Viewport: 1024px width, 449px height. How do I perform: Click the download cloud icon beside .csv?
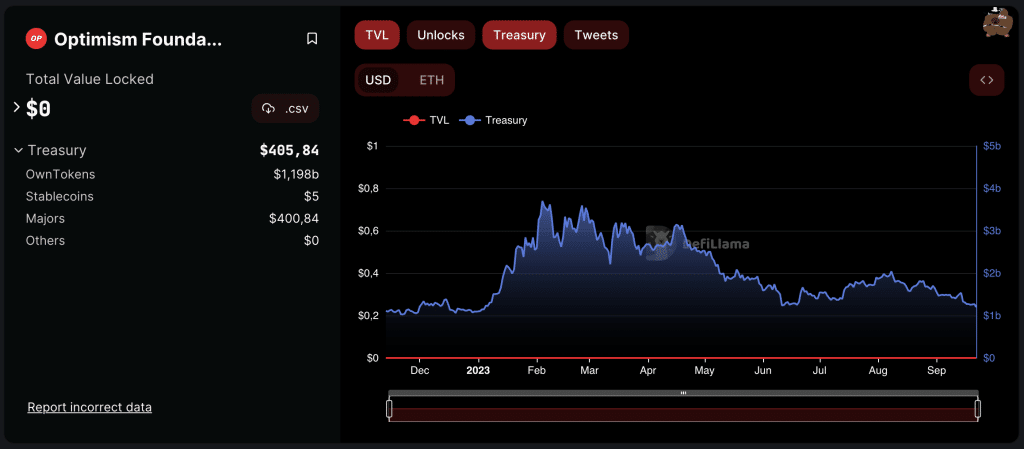point(268,108)
